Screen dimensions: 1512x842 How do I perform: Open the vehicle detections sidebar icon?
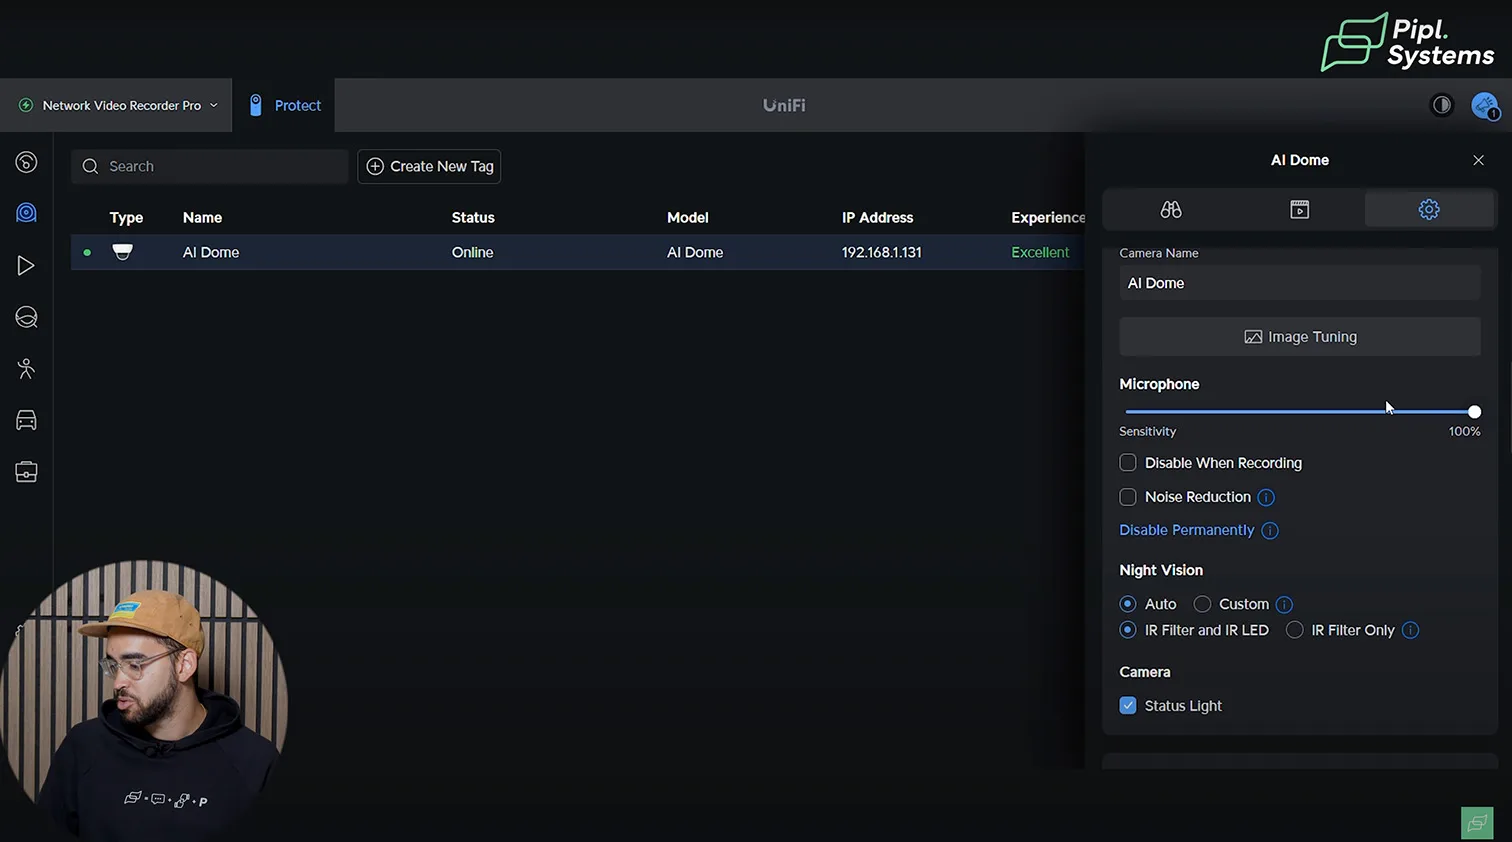coord(26,421)
